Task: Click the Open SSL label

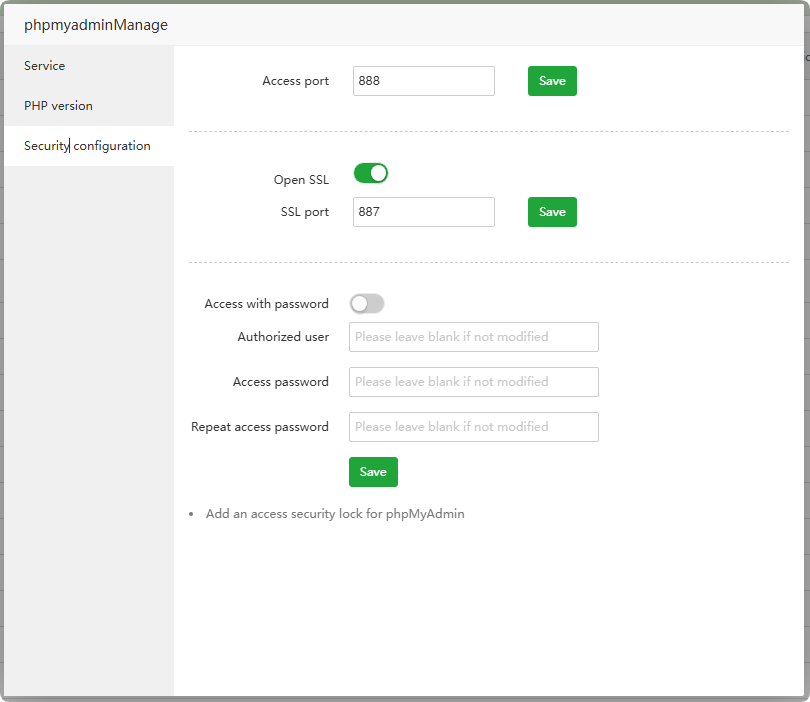Action: (x=301, y=180)
